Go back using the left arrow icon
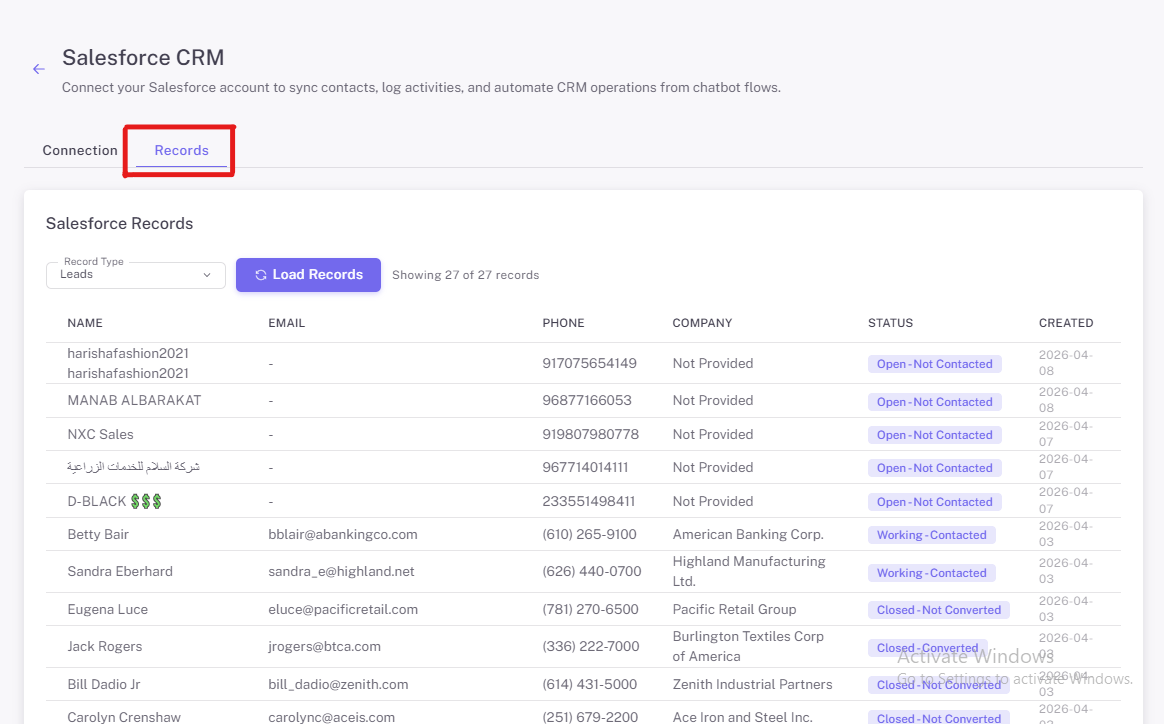The width and height of the screenshot is (1164, 724). click(39, 69)
